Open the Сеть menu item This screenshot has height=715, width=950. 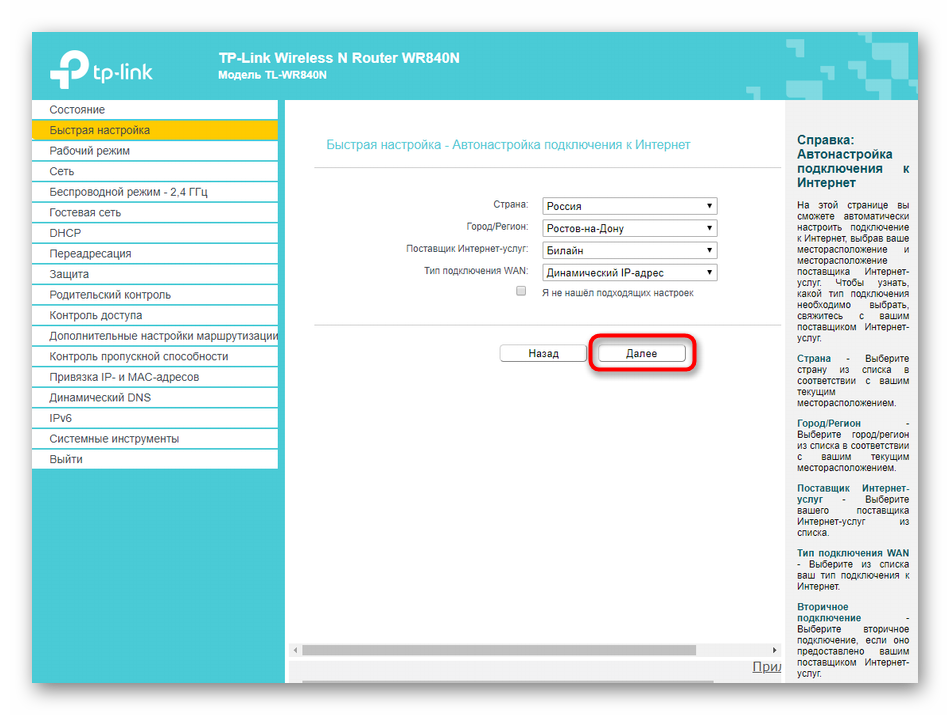tap(62, 172)
